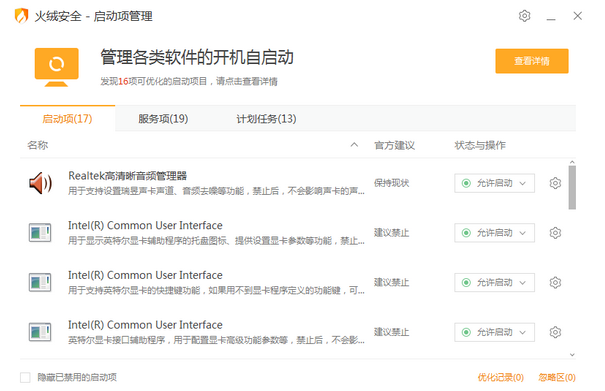Click the description starting 用于支持英特尔显卡的快捷键功能

pos(216,290)
